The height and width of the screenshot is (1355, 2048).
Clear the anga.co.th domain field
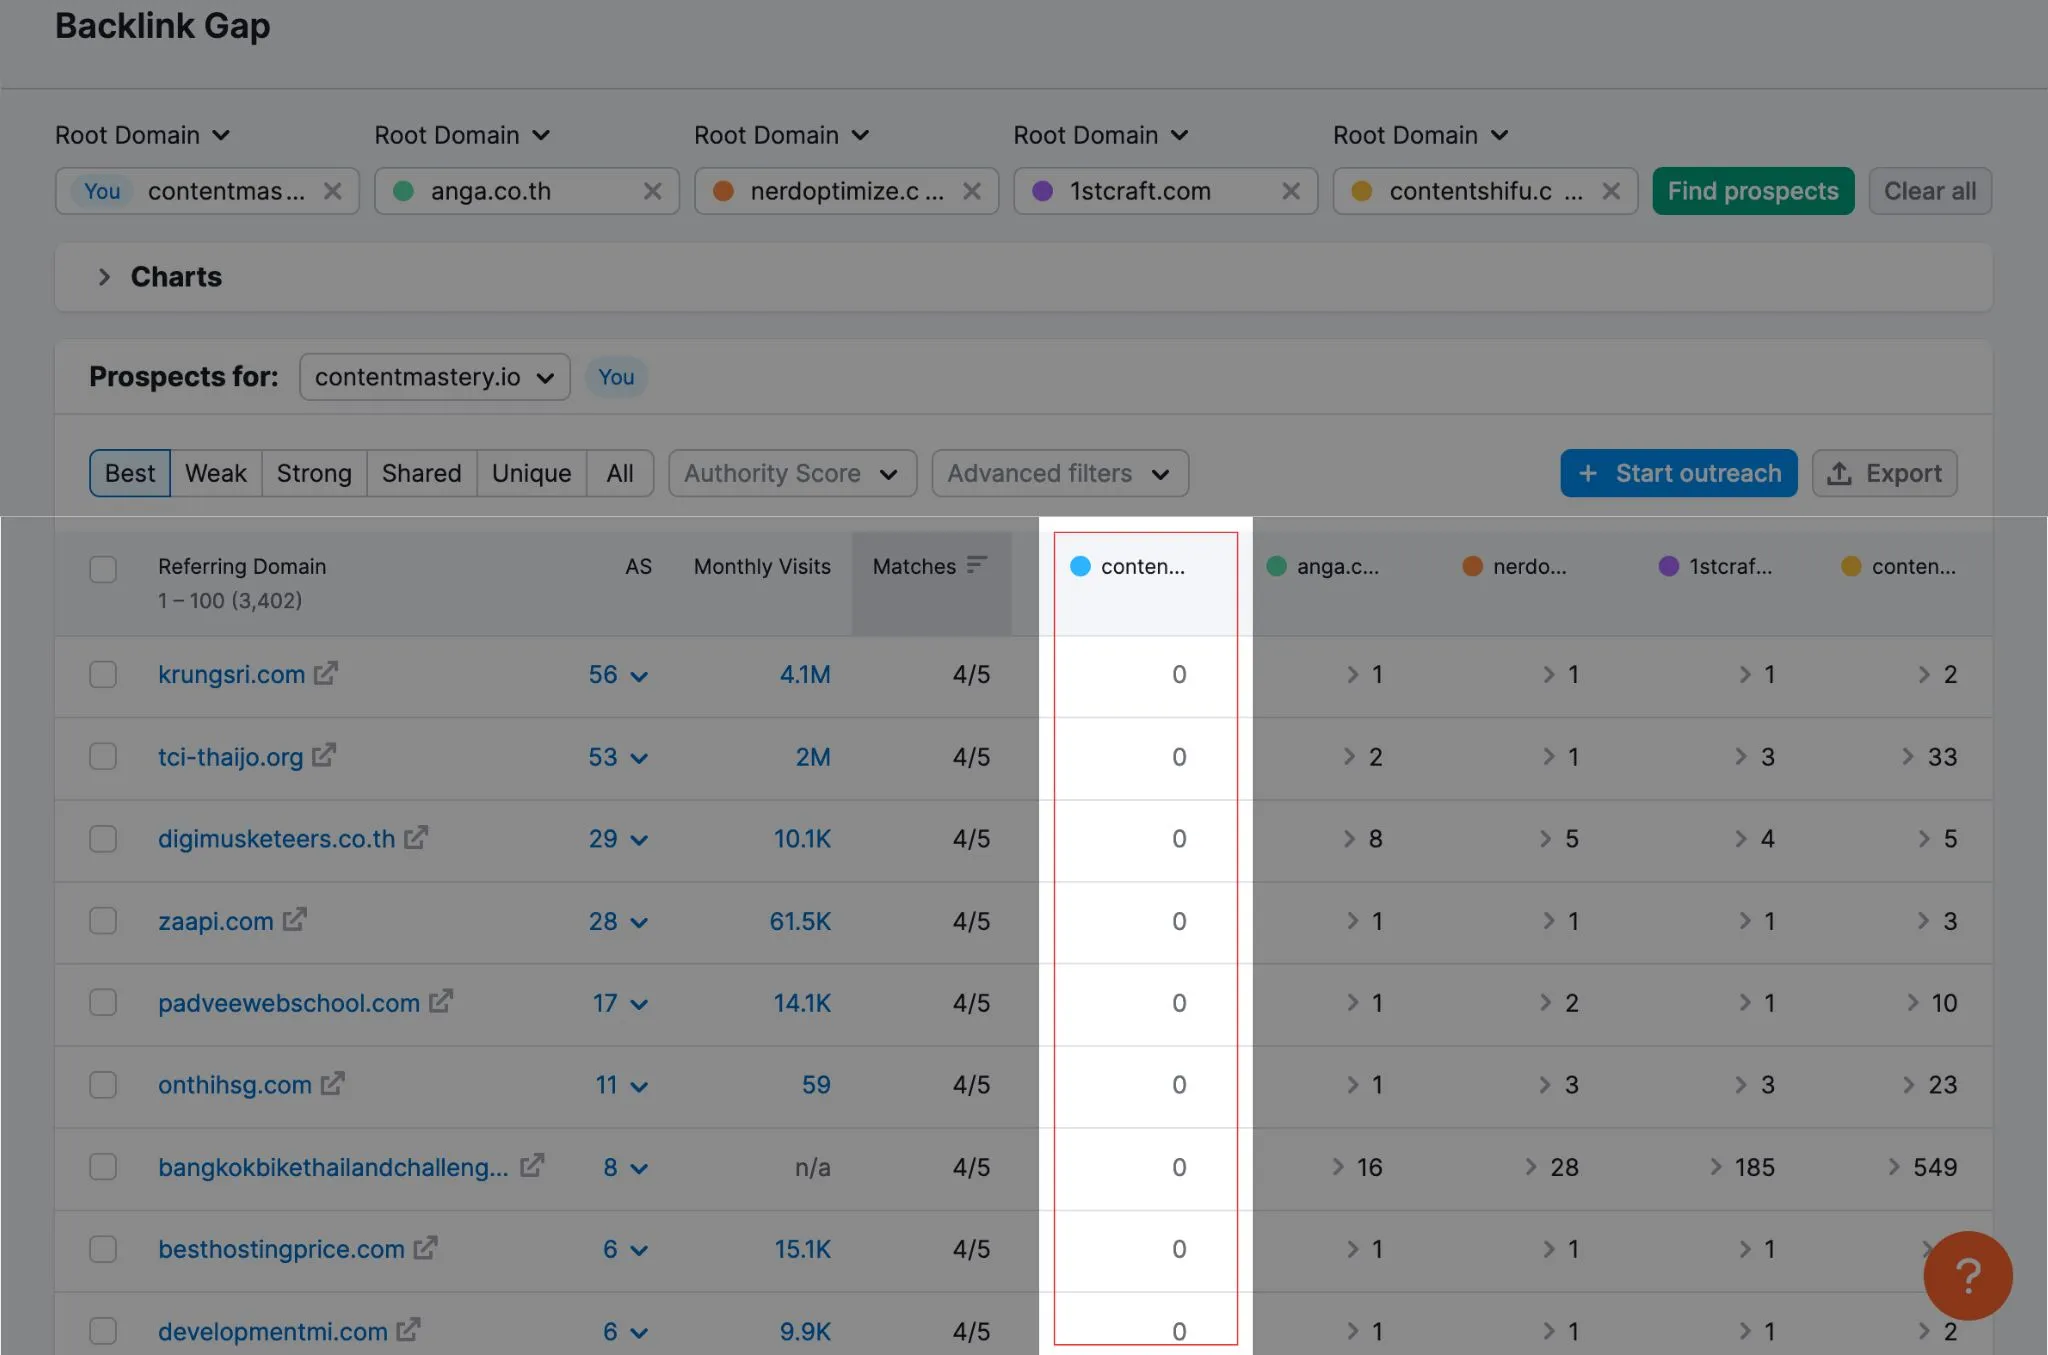652,191
